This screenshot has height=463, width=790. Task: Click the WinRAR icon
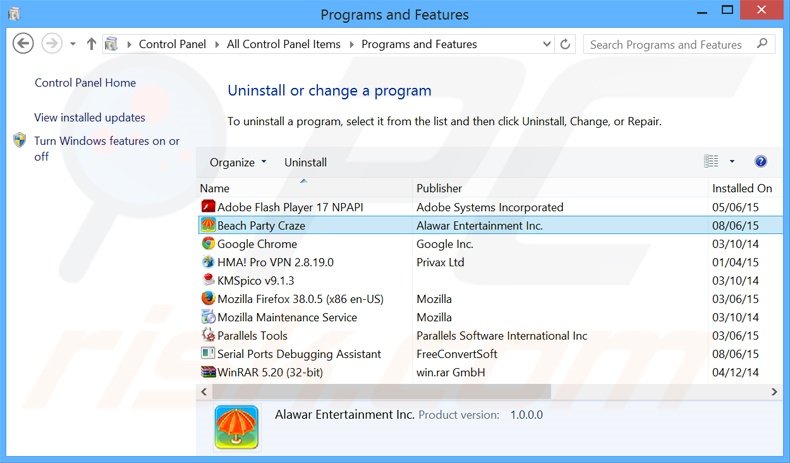point(208,372)
